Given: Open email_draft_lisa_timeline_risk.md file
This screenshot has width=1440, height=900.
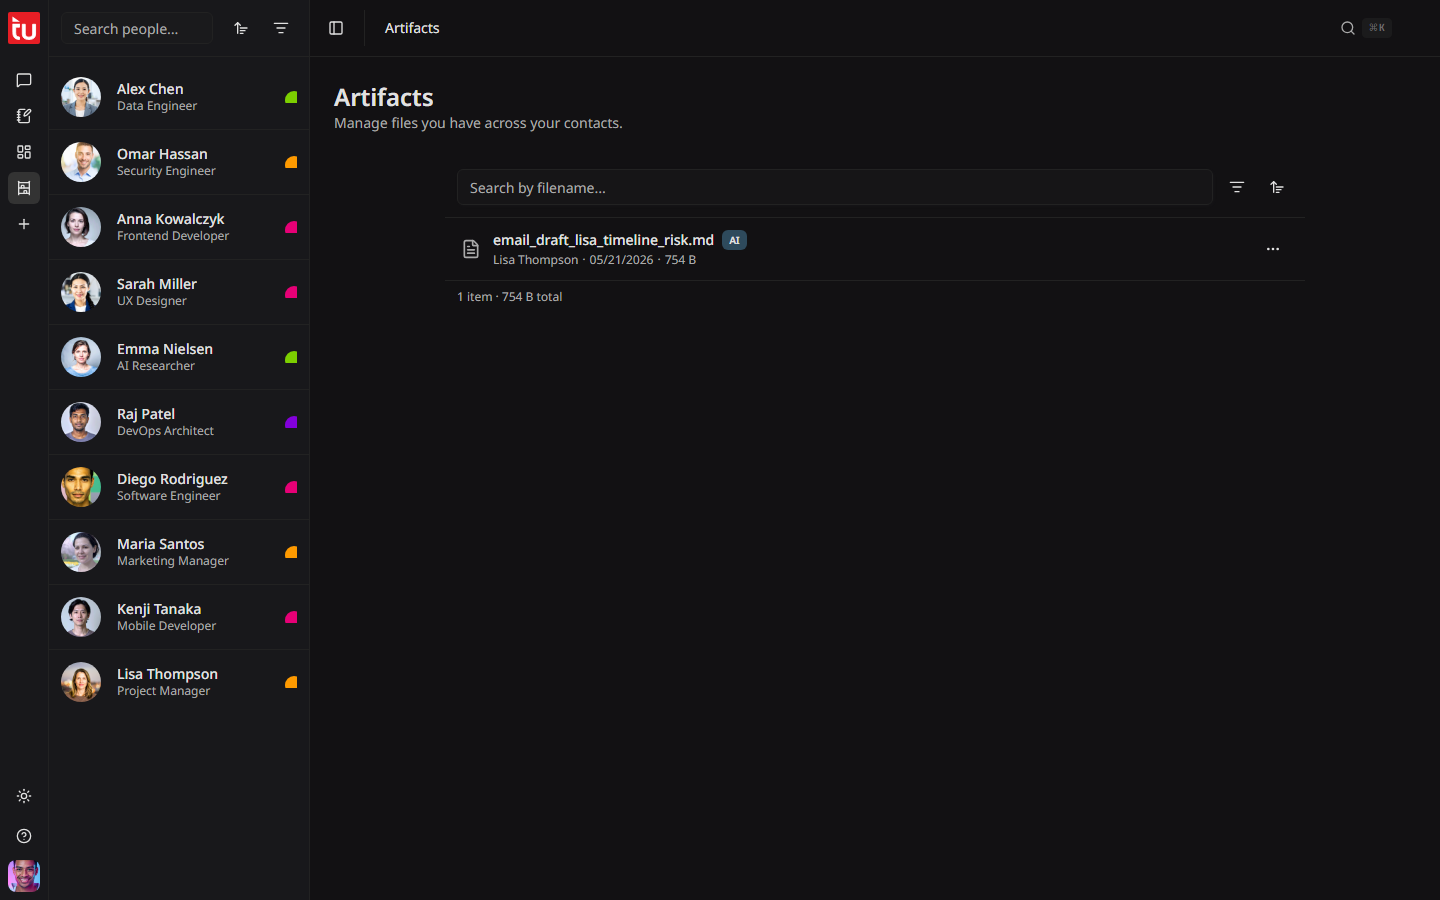Looking at the screenshot, I should point(603,240).
